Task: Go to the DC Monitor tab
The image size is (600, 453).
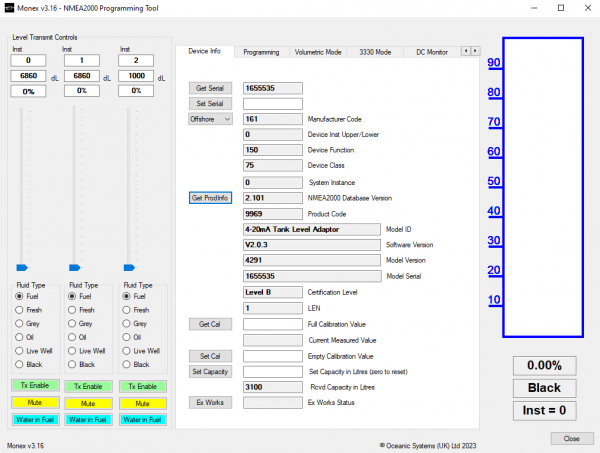Action: pyautogui.click(x=432, y=52)
